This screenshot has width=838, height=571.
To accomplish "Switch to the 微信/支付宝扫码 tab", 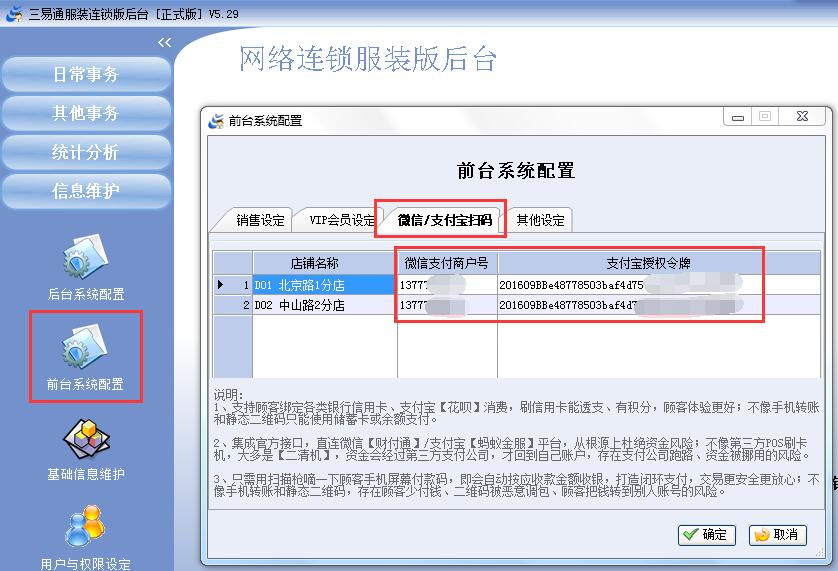I will click(444, 220).
